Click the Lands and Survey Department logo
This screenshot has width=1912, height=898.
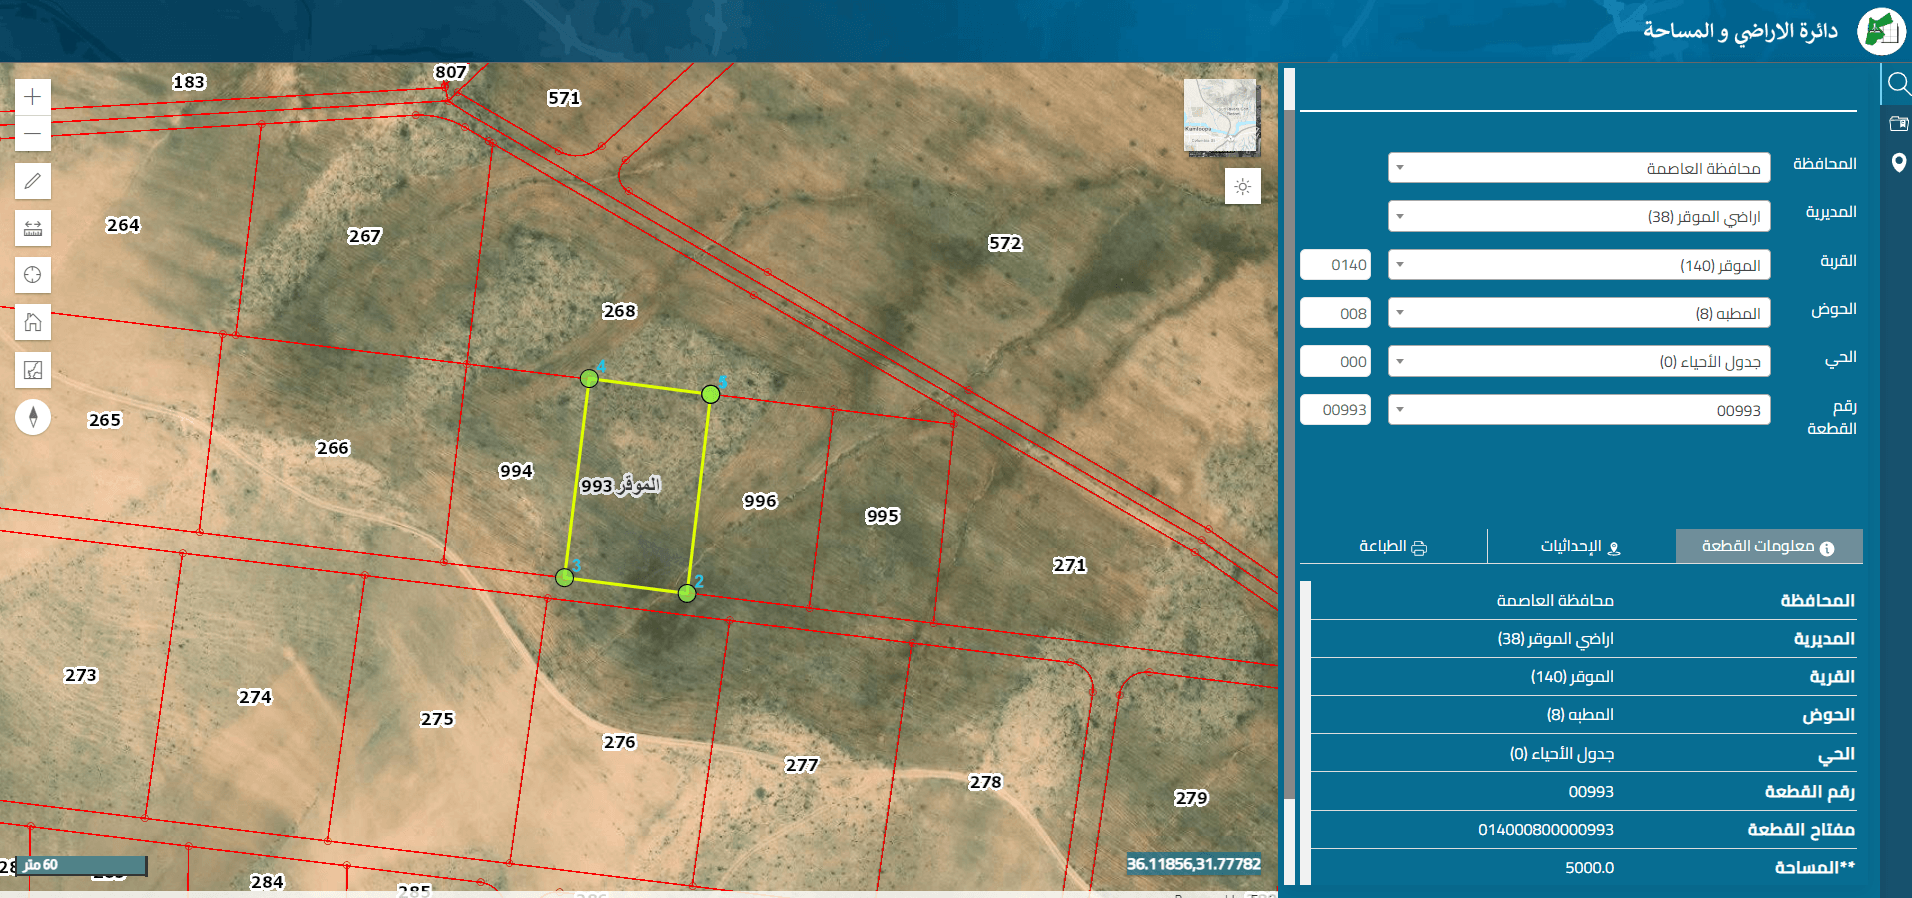click(x=1881, y=31)
